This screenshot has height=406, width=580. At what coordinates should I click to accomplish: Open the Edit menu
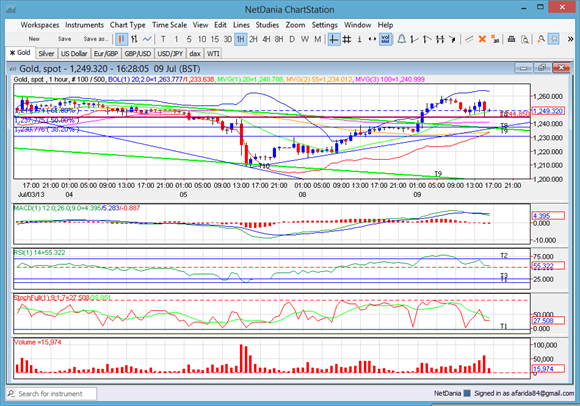(x=220, y=25)
